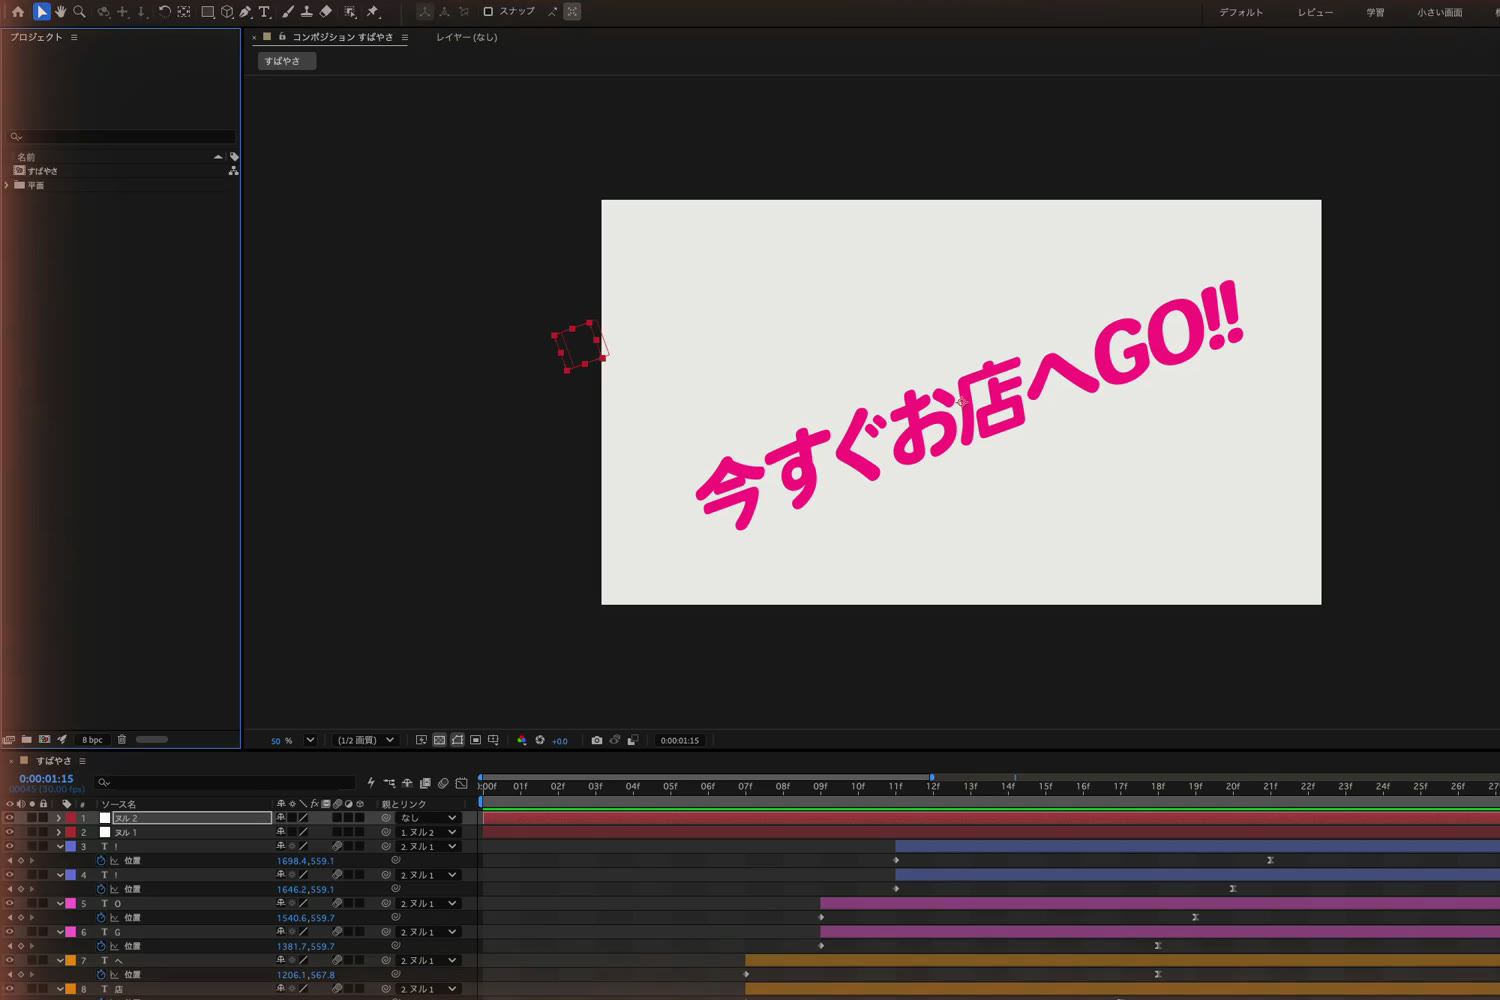Select the Clone Stamp tool
The height and width of the screenshot is (1000, 1500).
click(306, 12)
